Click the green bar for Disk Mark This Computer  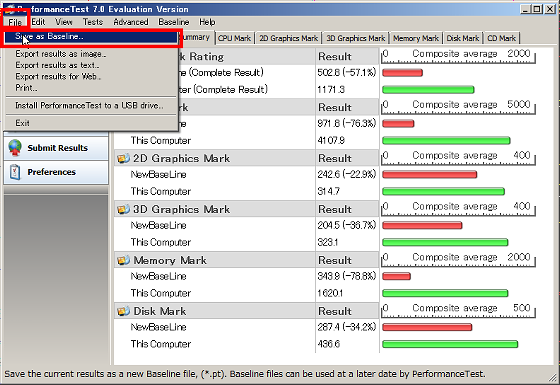coord(450,344)
